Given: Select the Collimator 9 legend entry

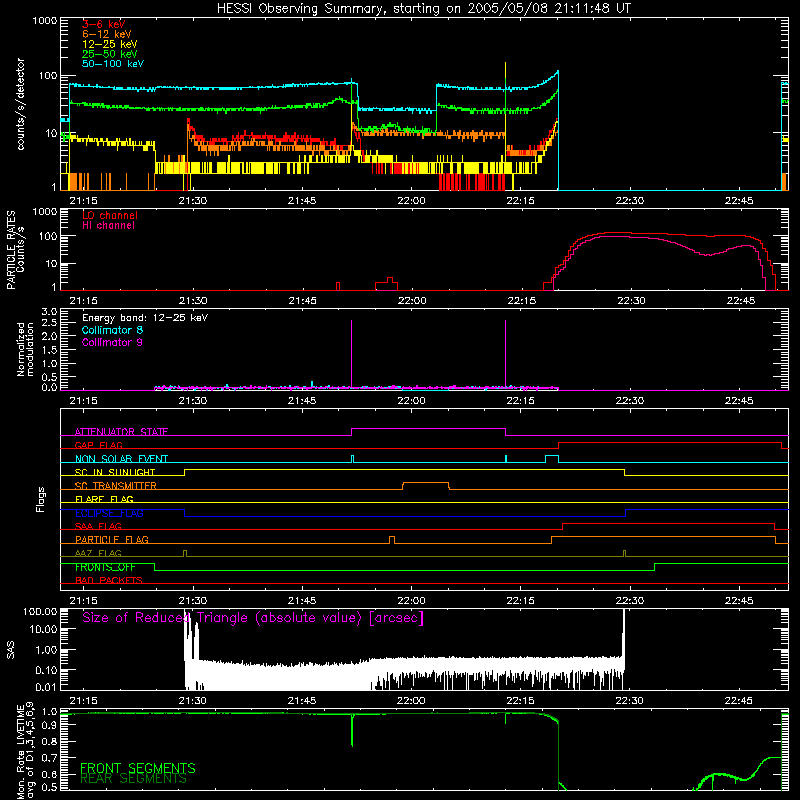Looking at the screenshot, I should (112, 342).
